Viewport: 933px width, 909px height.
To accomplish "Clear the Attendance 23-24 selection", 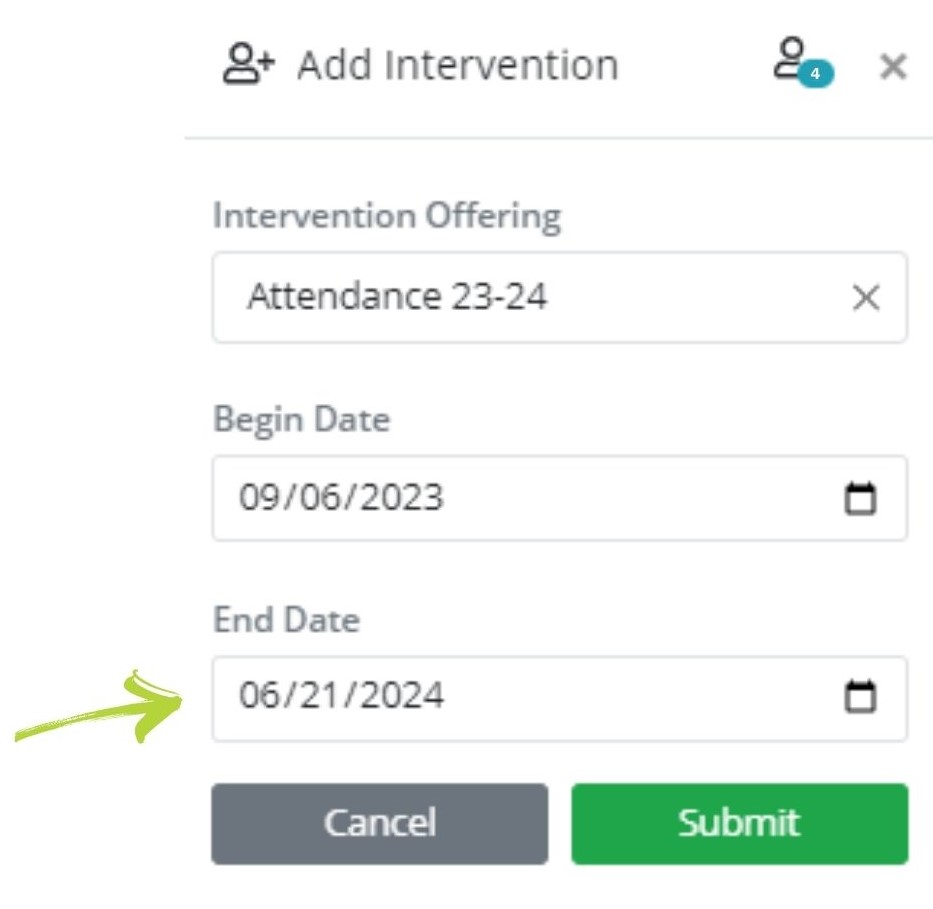I will (x=865, y=298).
